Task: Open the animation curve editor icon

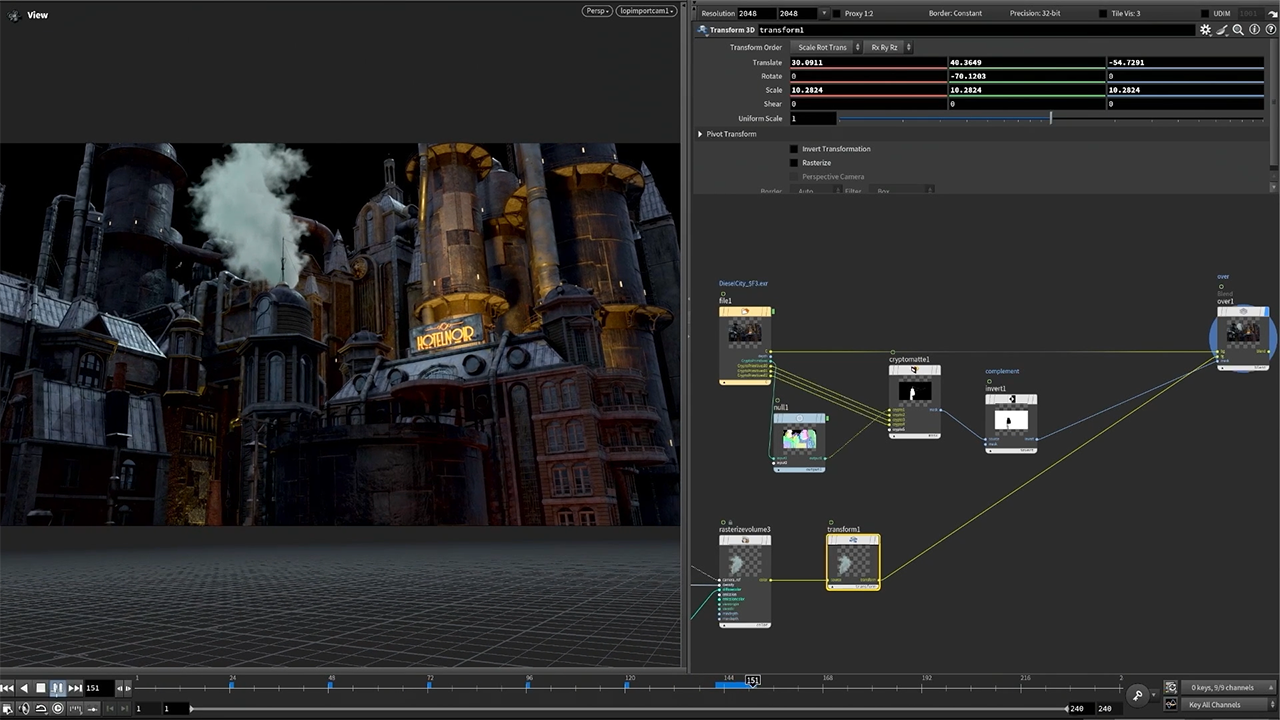Action: coord(1171,705)
